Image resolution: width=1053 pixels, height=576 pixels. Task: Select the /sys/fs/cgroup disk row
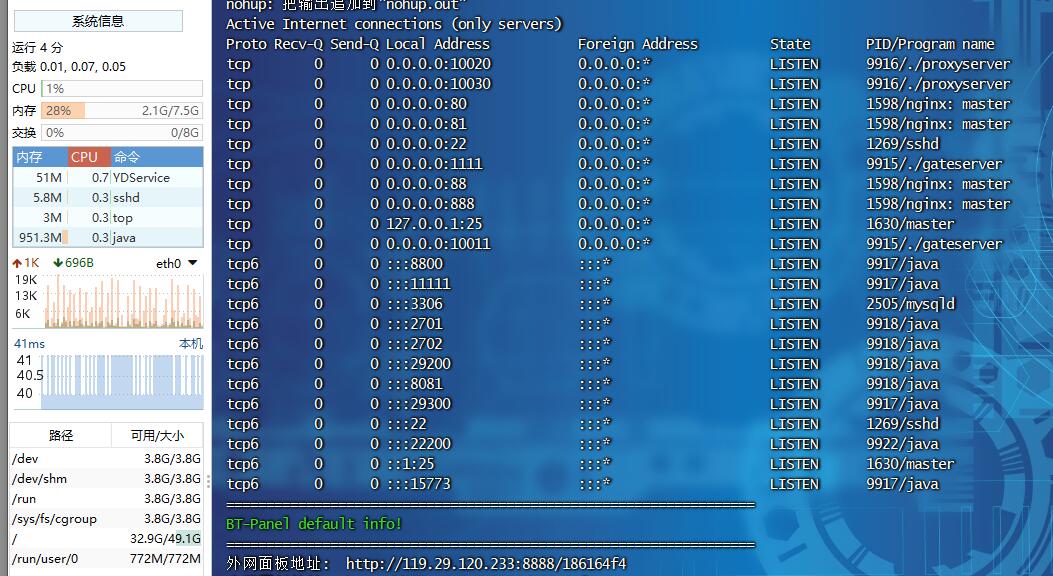[x=106, y=519]
